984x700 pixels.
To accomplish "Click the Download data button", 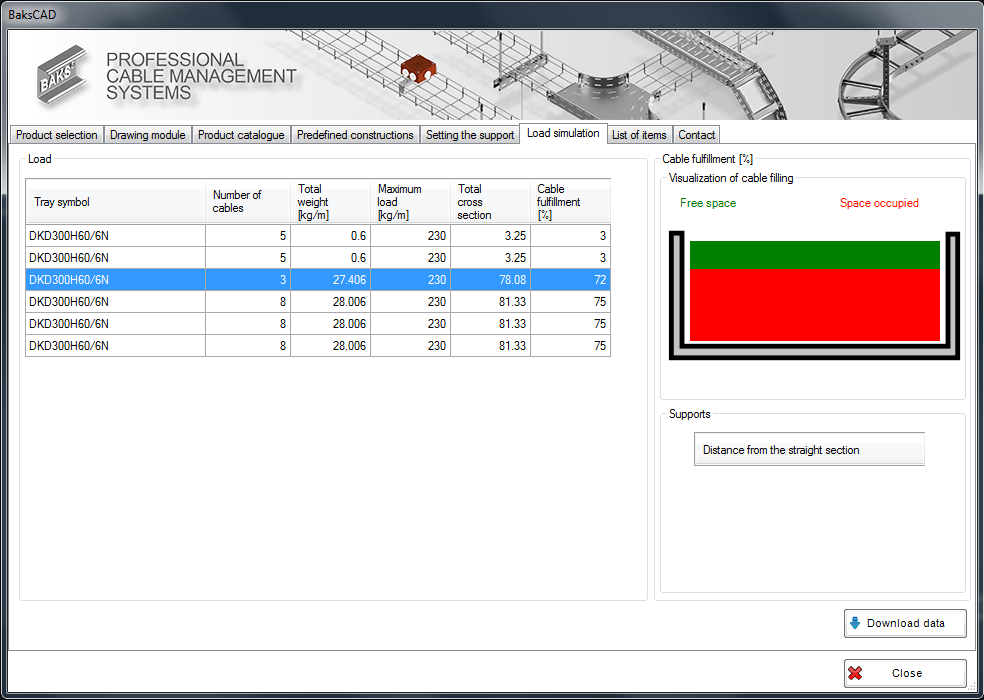I will (x=905, y=623).
